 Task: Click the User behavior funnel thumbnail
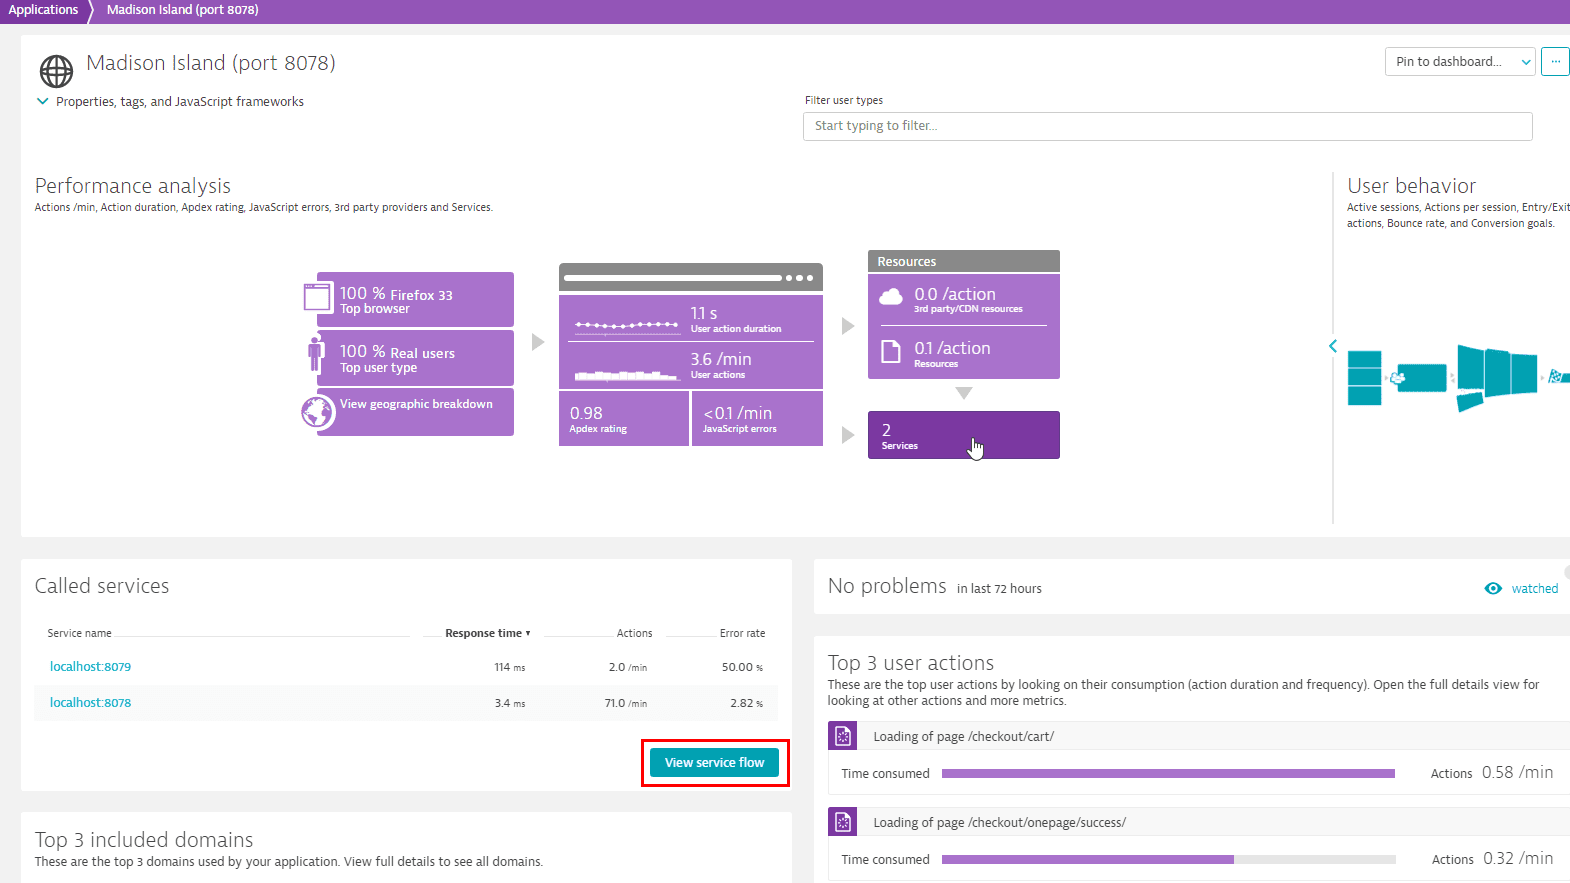pos(1458,378)
